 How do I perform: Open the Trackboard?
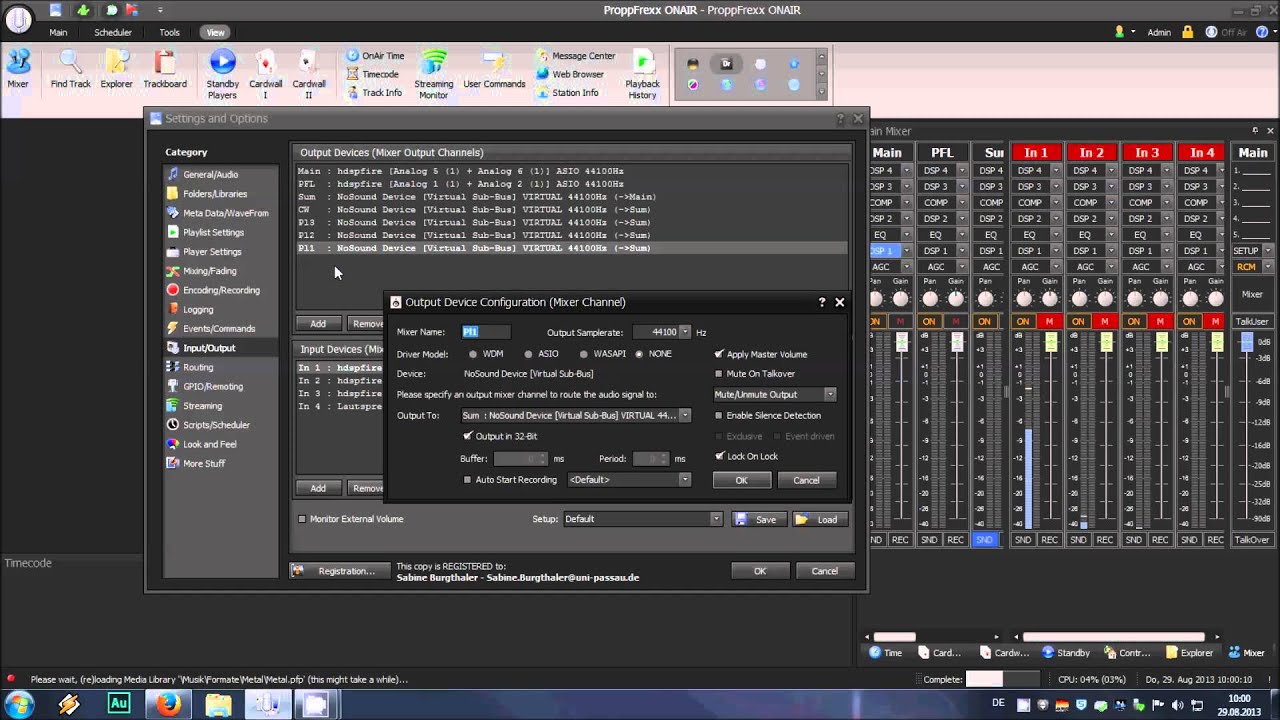[x=165, y=70]
